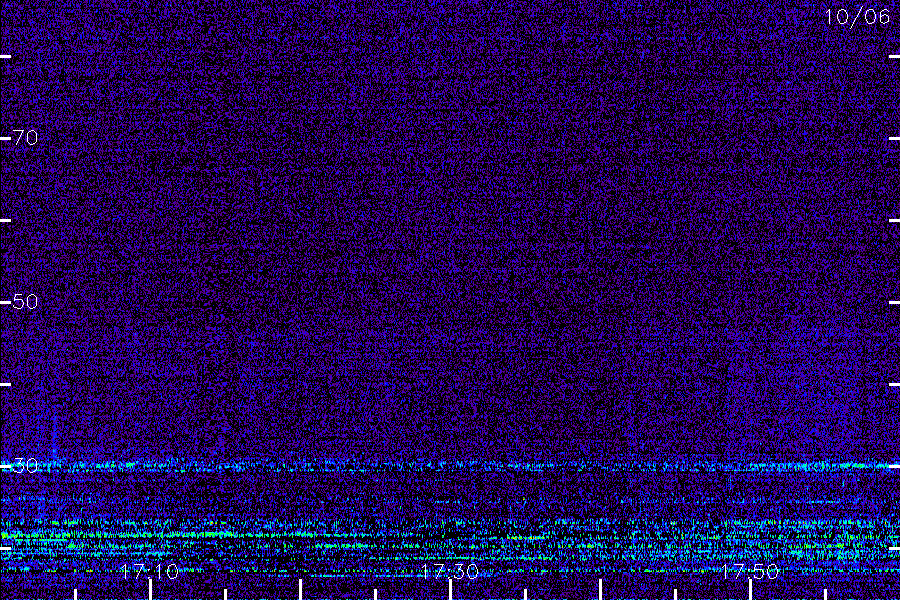This screenshot has width=900, height=600.
Task: Click the 70 frequency axis label
Action: [25, 138]
